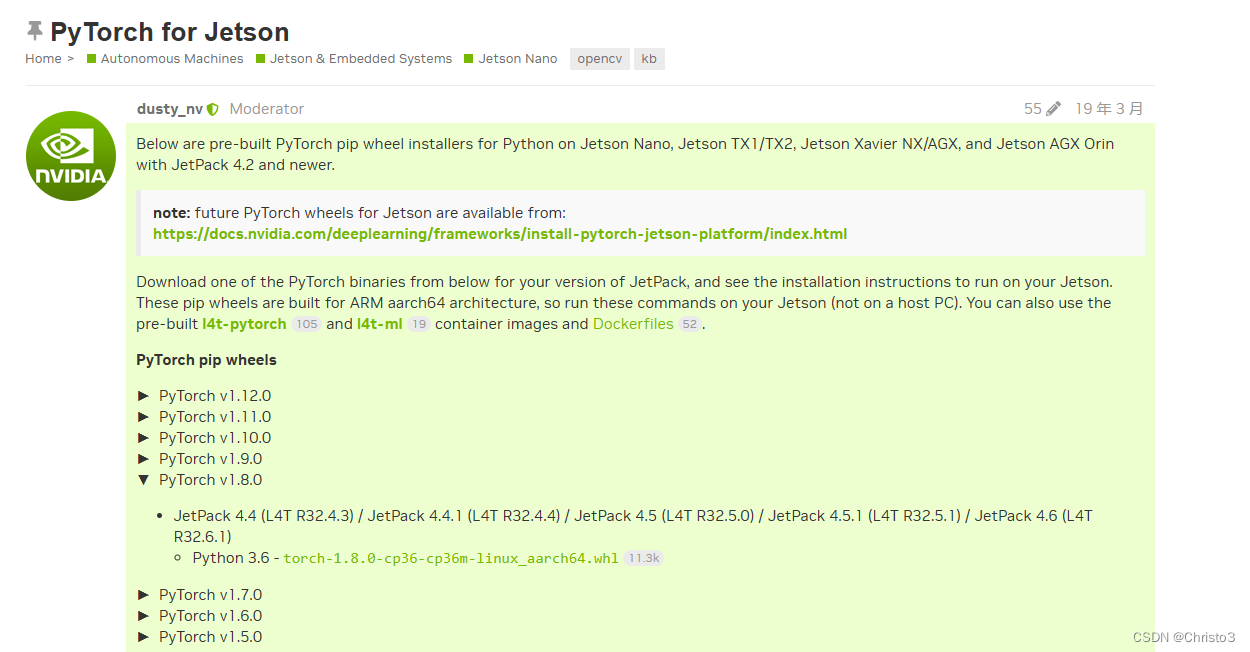
Task: Click the 19 click-count badge after l4t-ml
Action: (418, 324)
